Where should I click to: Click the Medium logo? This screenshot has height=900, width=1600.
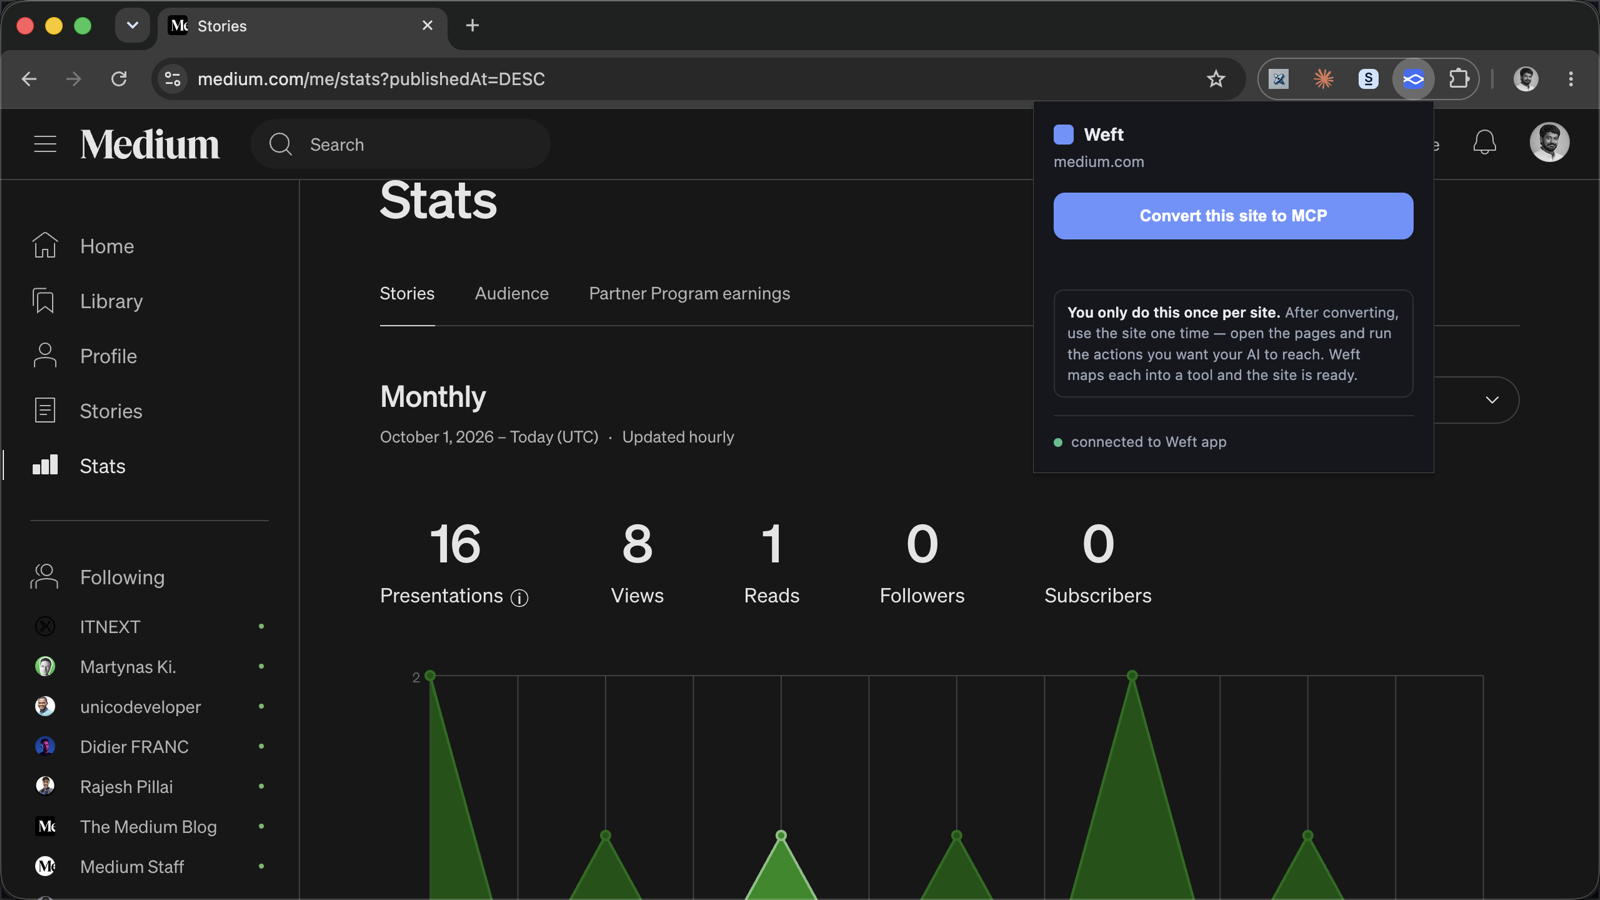[x=150, y=144]
